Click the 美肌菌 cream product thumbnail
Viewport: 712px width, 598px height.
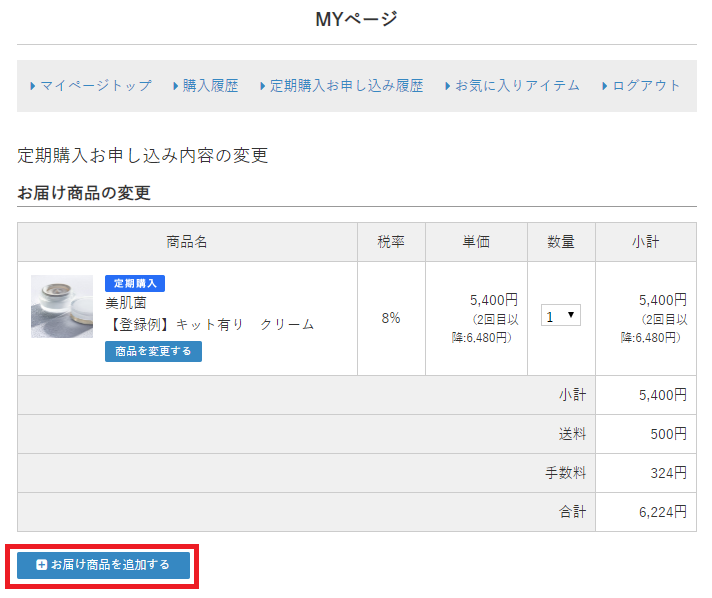[62, 306]
